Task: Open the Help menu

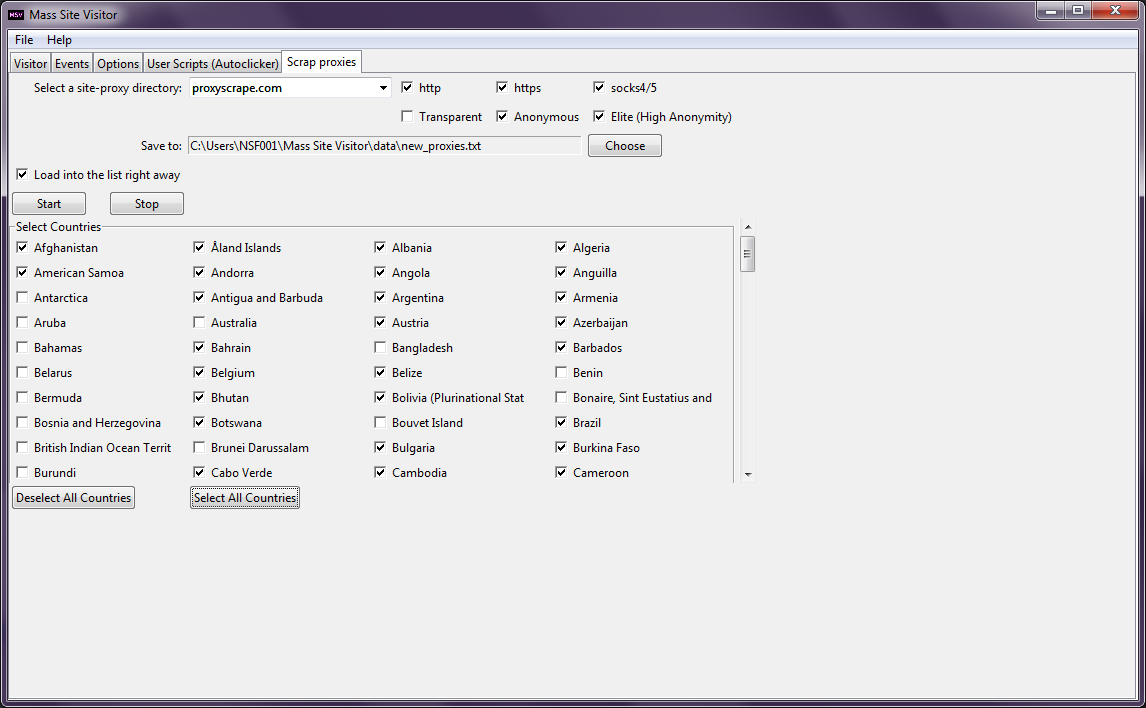Action: click(x=59, y=40)
